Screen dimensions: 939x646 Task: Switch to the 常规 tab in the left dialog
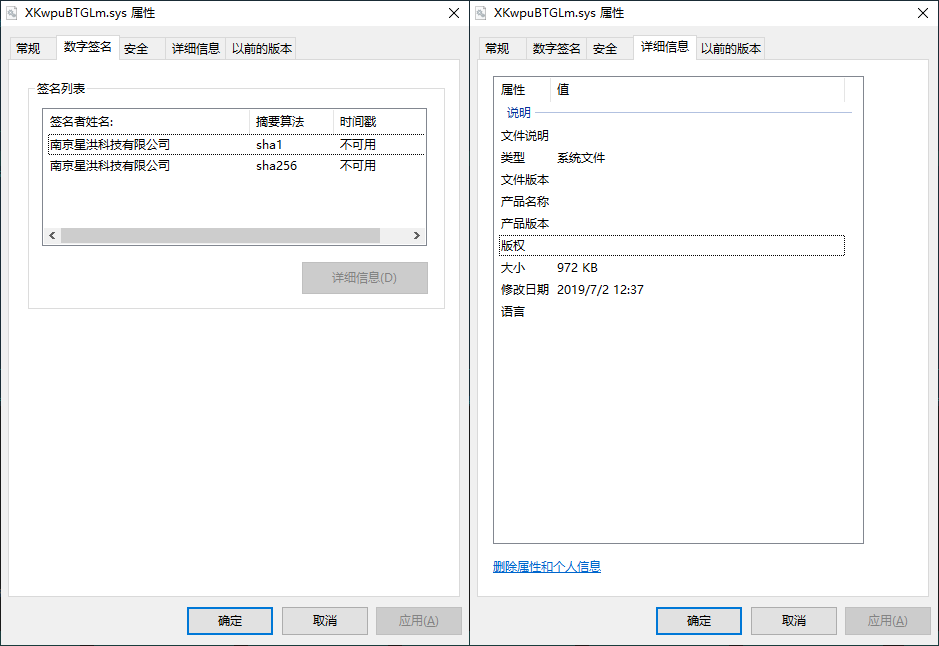28,48
